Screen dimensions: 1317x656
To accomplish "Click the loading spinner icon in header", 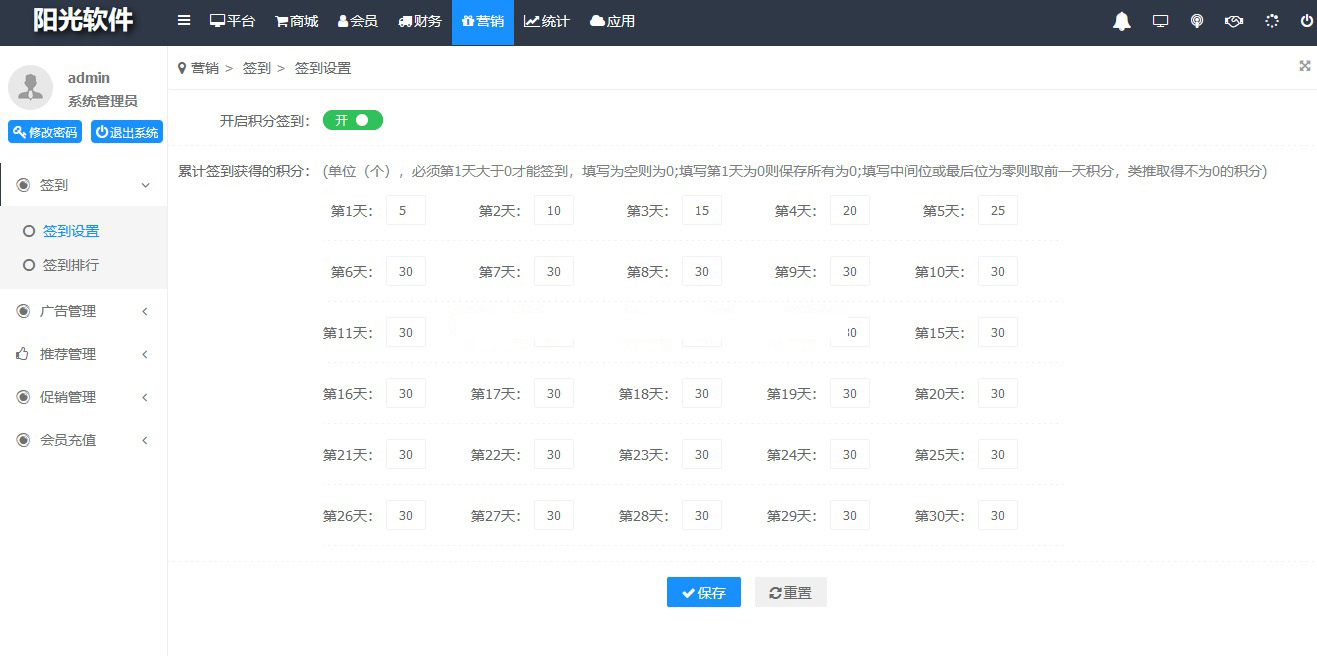I will pyautogui.click(x=1271, y=21).
